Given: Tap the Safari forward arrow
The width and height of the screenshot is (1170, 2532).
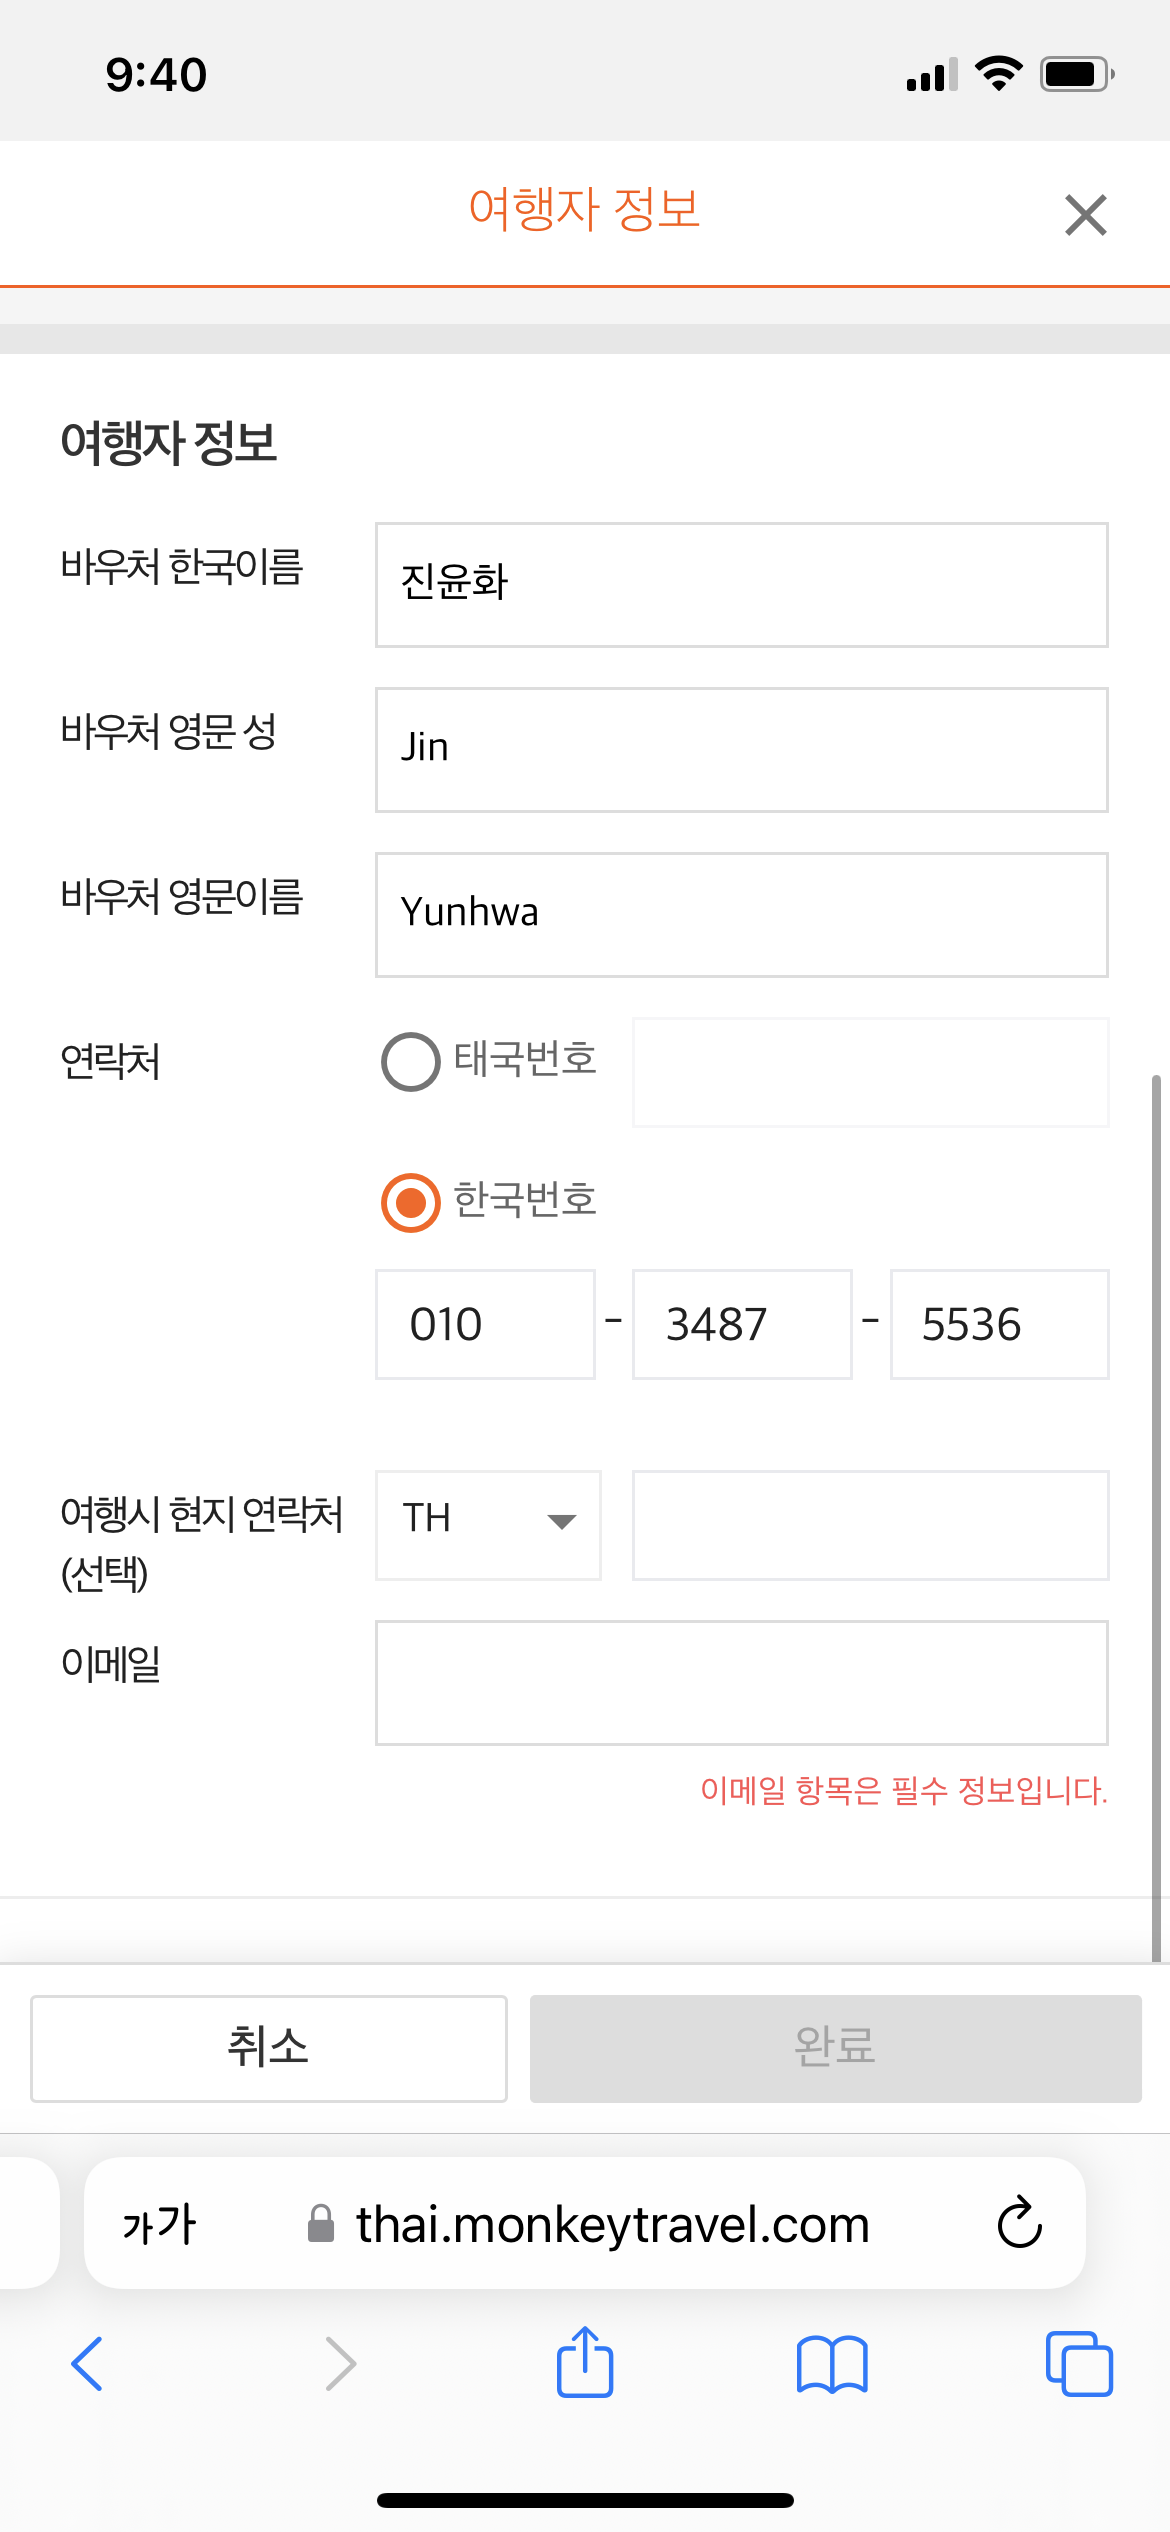Looking at the screenshot, I should click(340, 2364).
